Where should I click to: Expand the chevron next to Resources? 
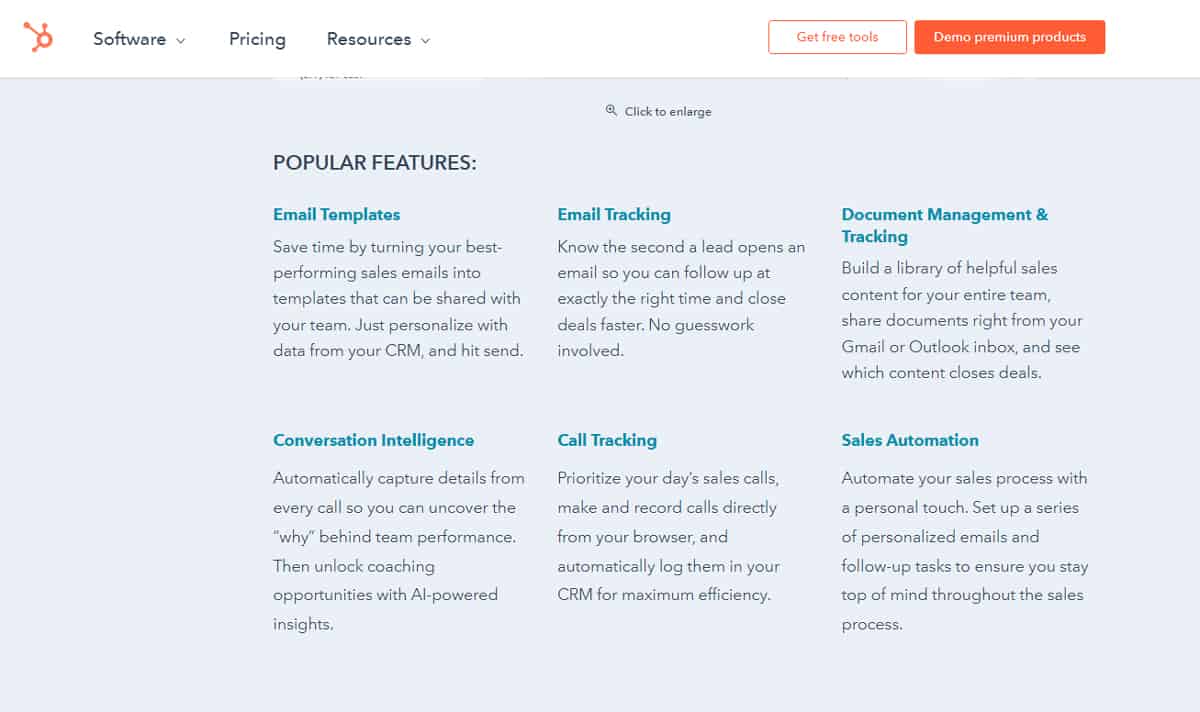[425, 41]
